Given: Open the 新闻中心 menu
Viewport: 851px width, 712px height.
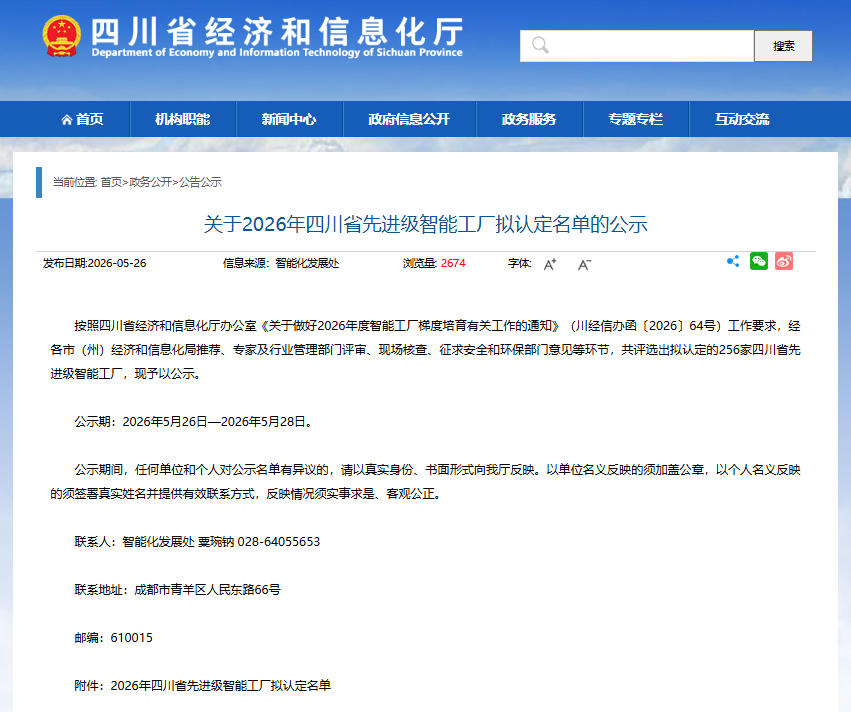Looking at the screenshot, I should [289, 119].
